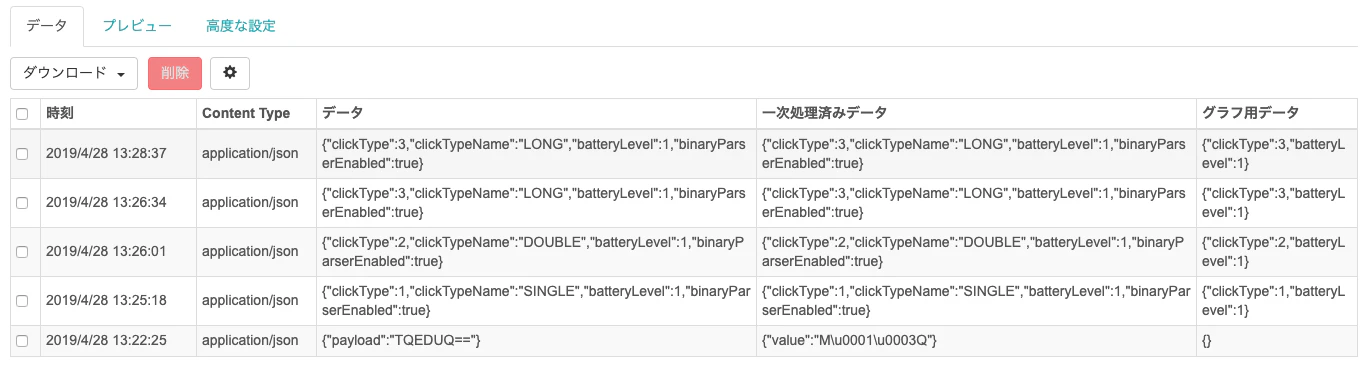Click application/json in the 13:22:25 row

(250, 340)
